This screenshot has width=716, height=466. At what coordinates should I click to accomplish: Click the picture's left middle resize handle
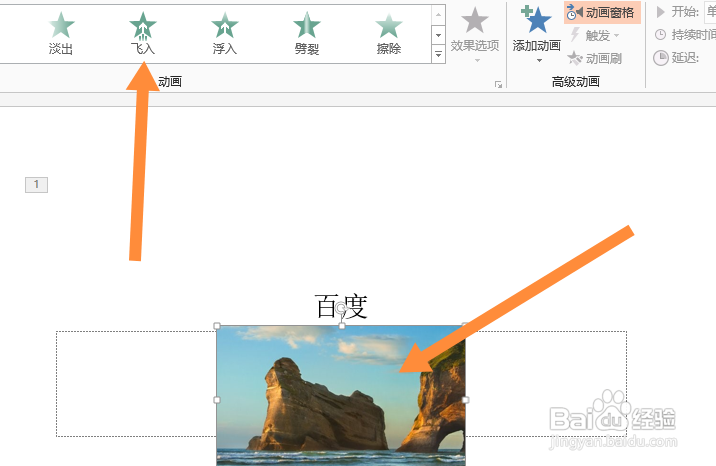click(217, 400)
